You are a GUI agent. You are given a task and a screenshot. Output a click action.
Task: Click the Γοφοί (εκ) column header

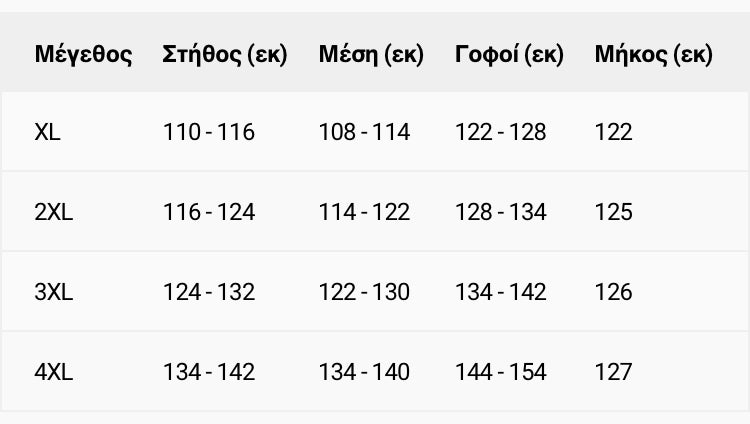tap(509, 54)
